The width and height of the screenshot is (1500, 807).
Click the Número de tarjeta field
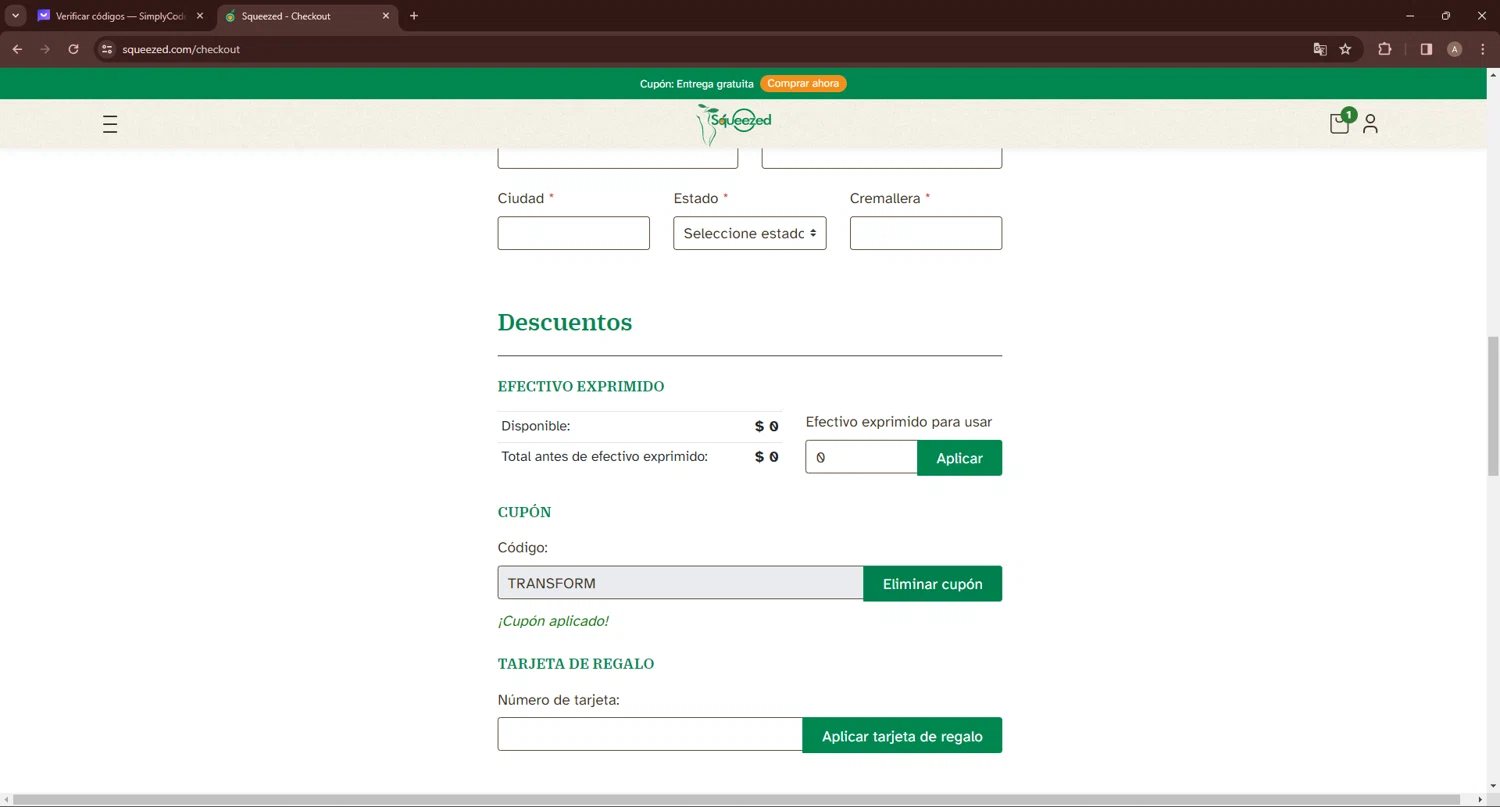(650, 734)
